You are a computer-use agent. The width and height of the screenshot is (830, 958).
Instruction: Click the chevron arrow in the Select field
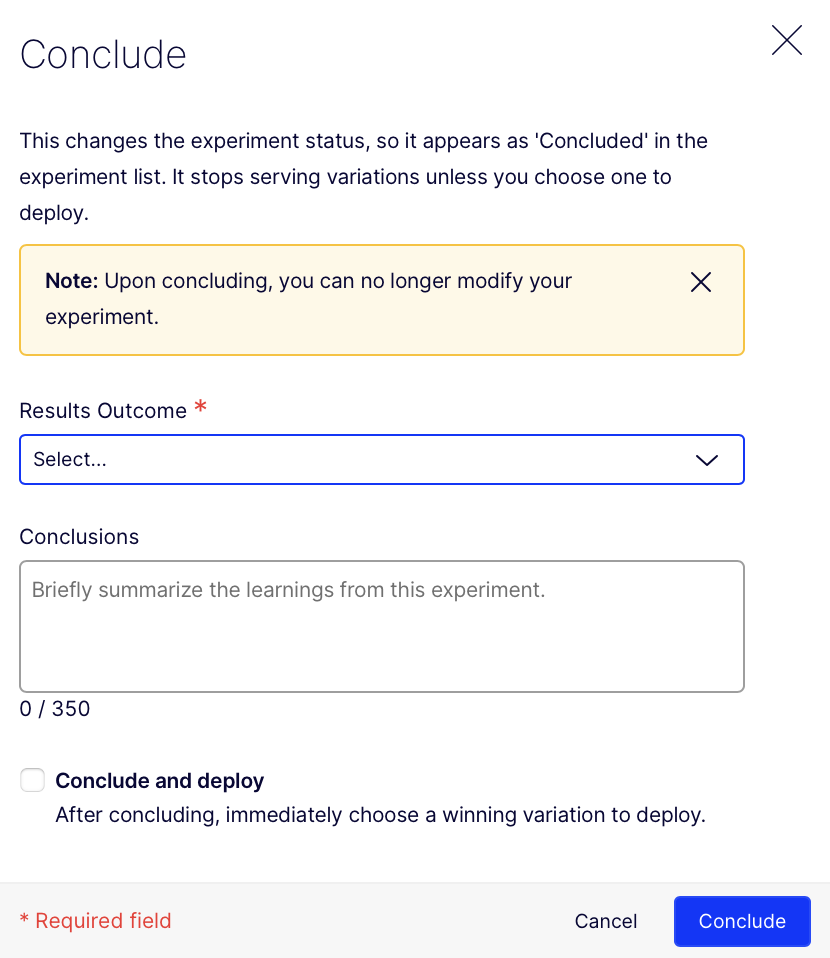706,460
